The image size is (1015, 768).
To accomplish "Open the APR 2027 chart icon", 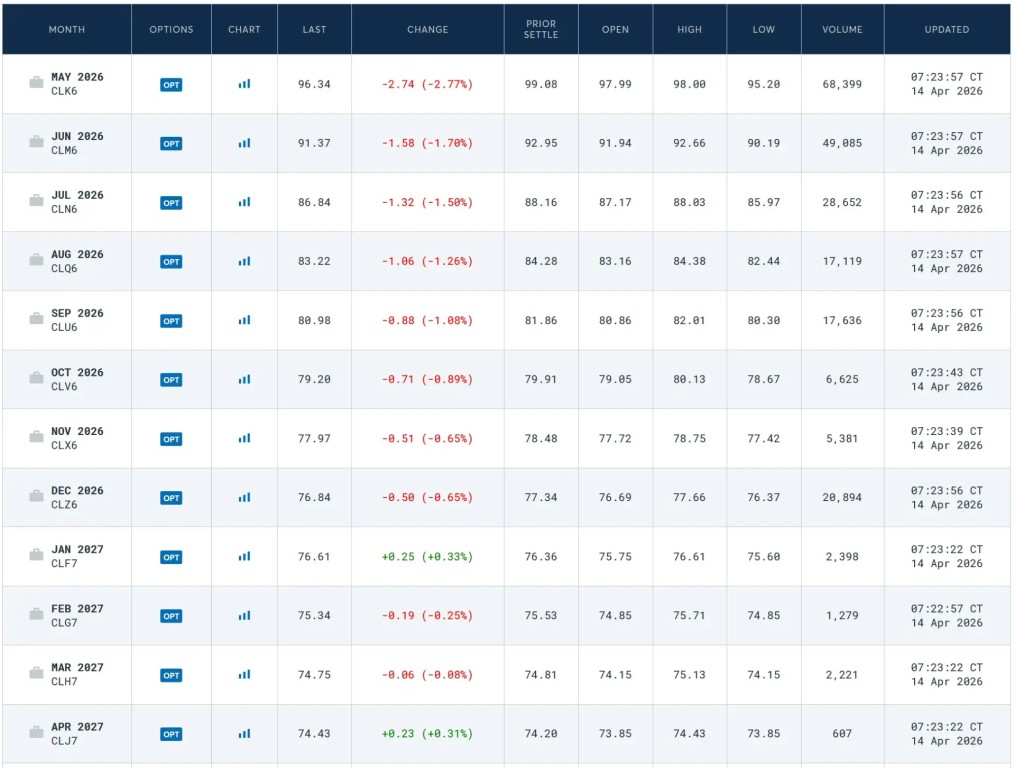I will (x=244, y=733).
